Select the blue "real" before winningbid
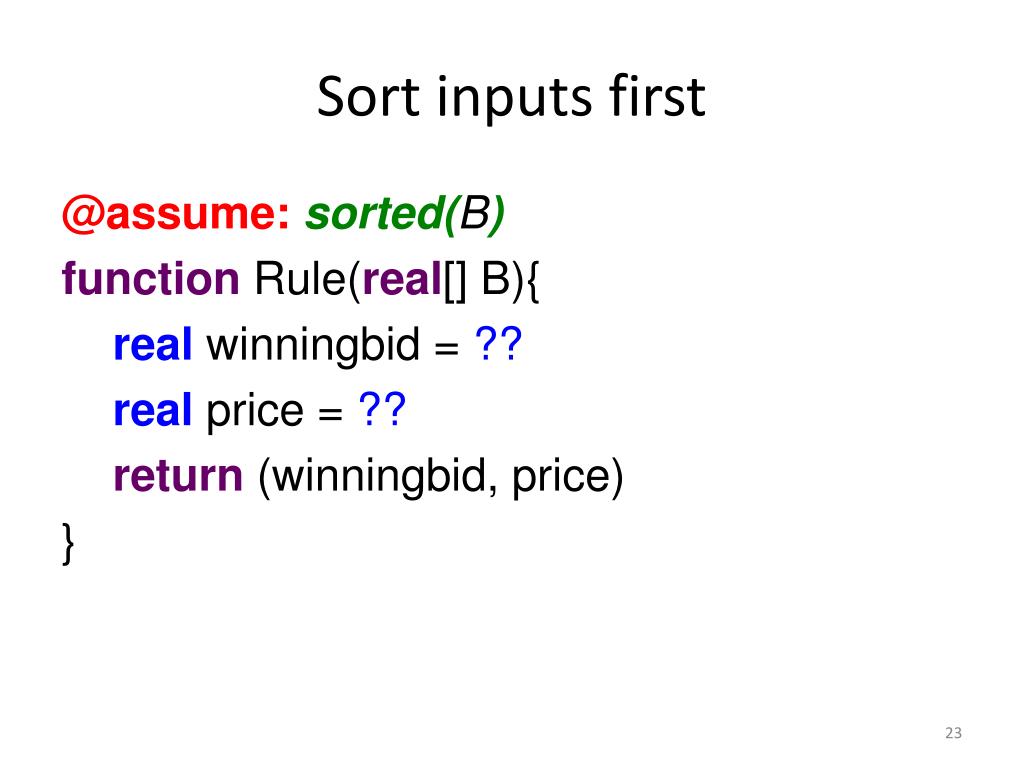 point(152,345)
